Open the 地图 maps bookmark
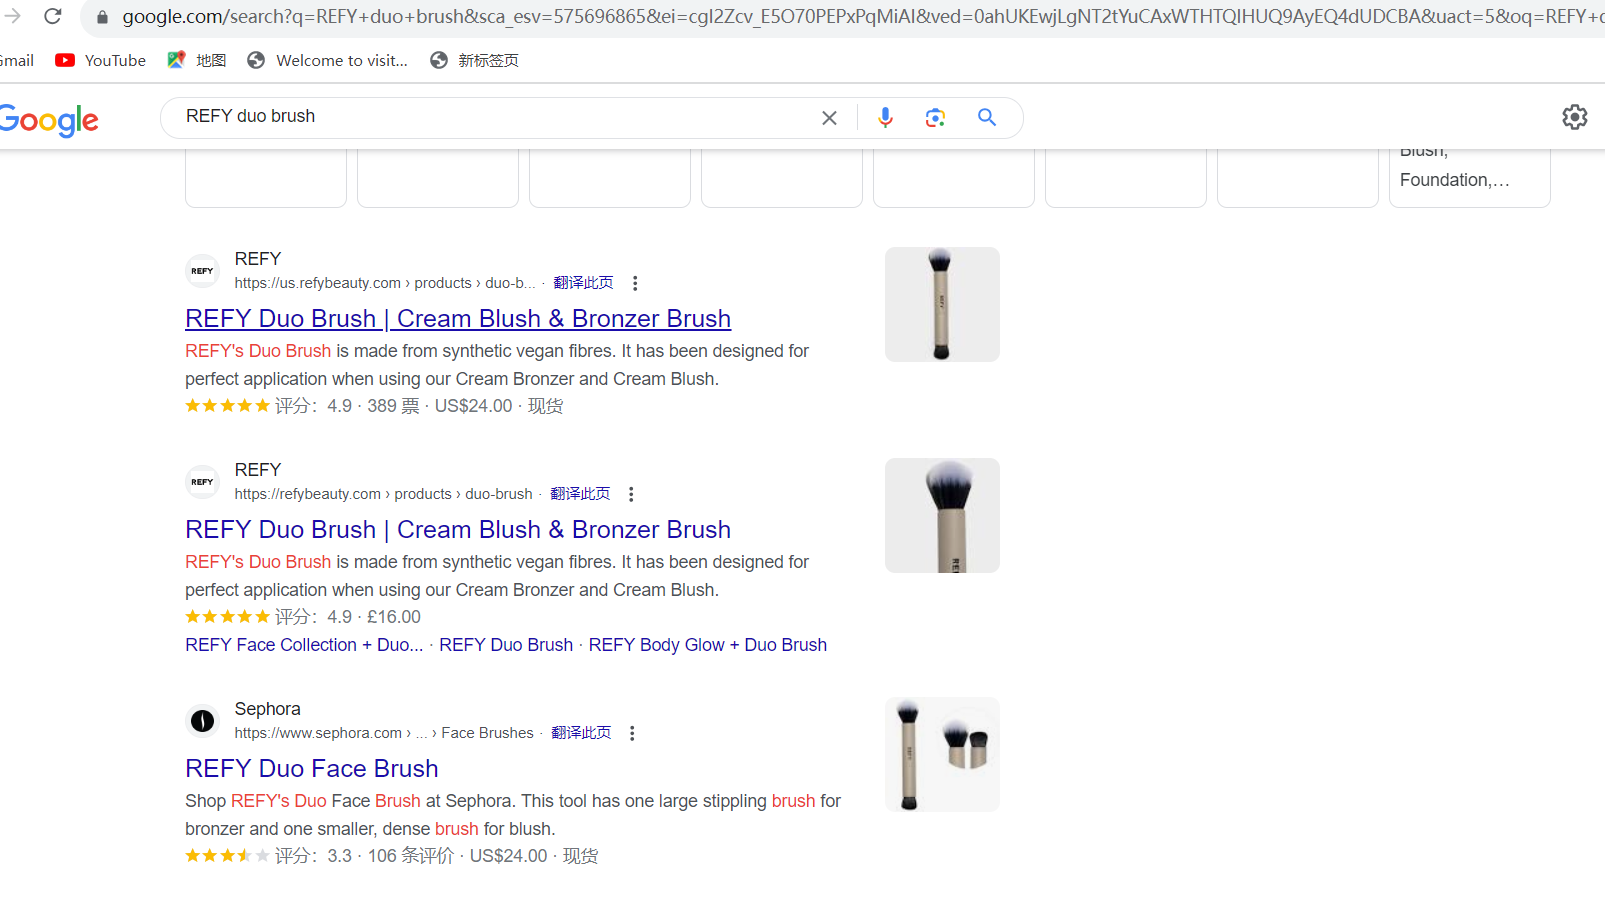1605x902 pixels. point(197,60)
